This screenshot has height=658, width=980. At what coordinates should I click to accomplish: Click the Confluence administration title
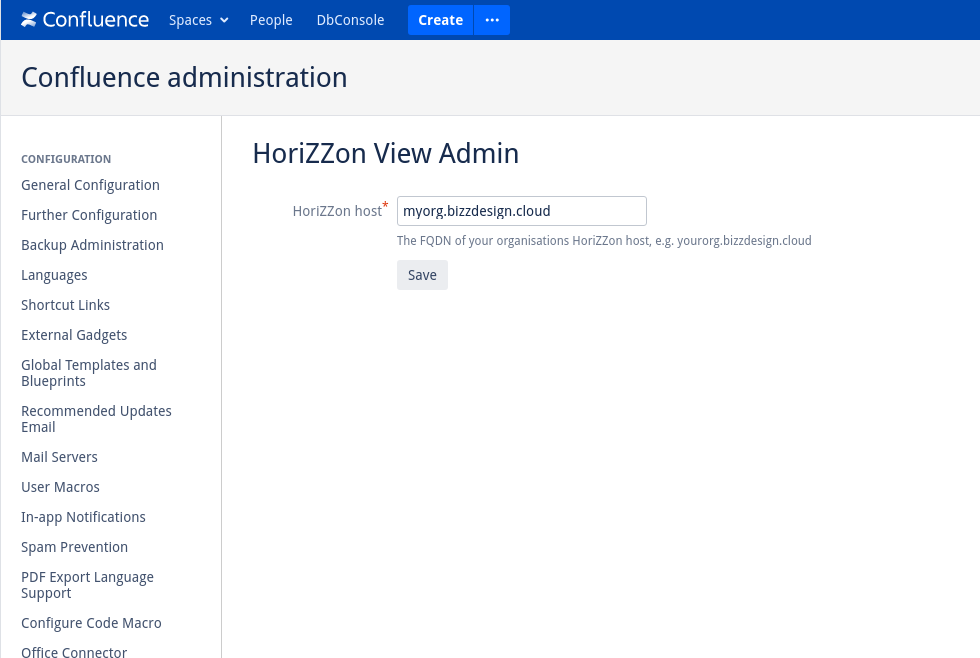[x=184, y=77]
